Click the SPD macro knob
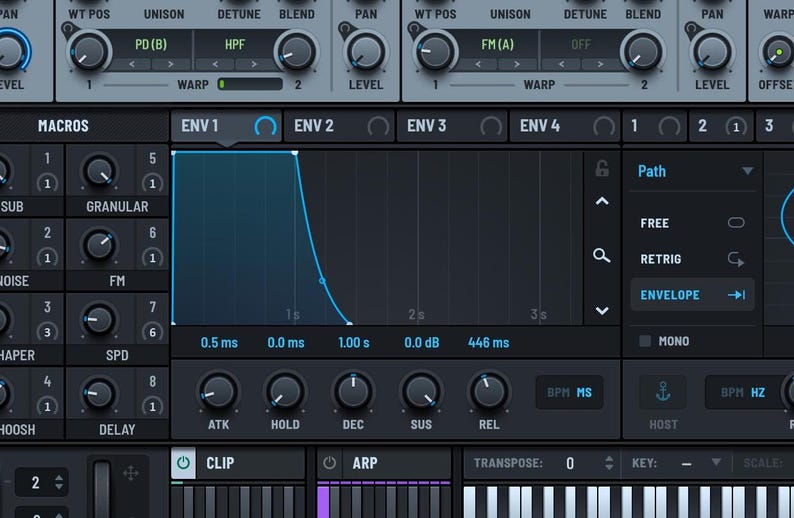Image resolution: width=794 pixels, height=518 pixels. 99,320
